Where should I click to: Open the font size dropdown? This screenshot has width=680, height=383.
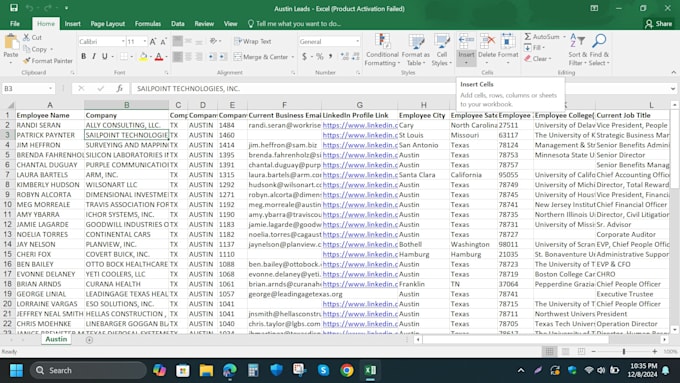(144, 42)
